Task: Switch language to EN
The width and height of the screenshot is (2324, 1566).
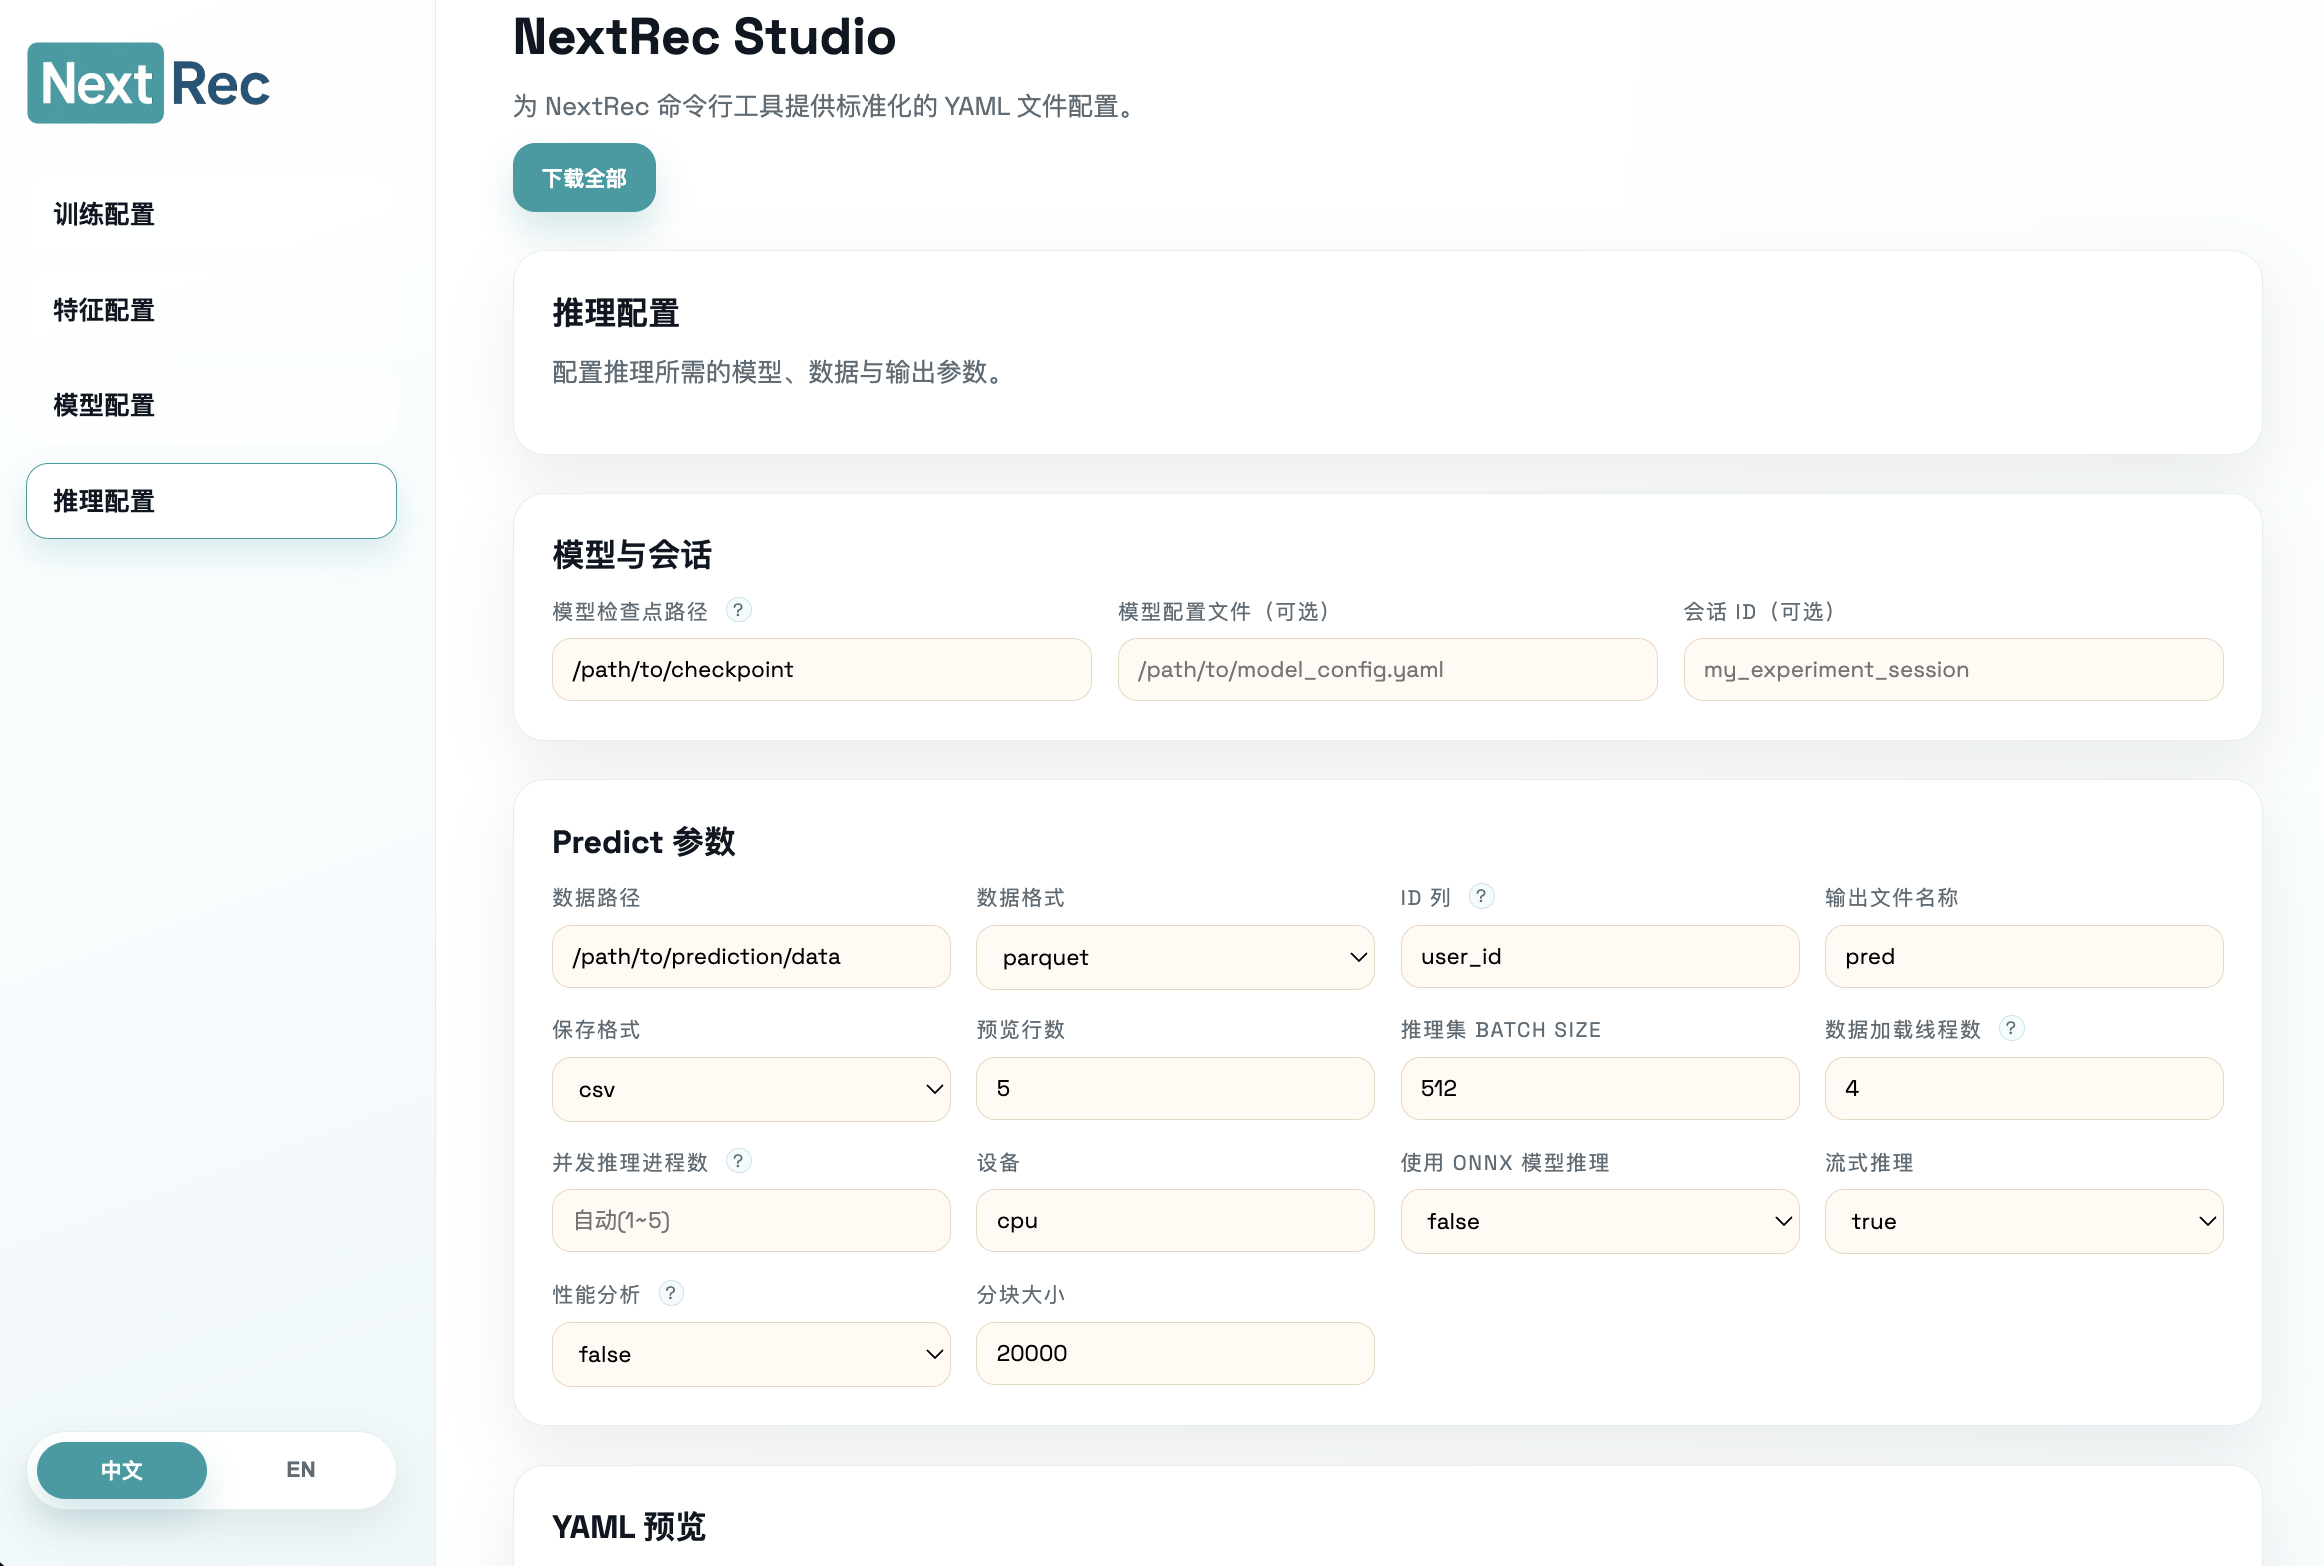Action: pos(300,1470)
